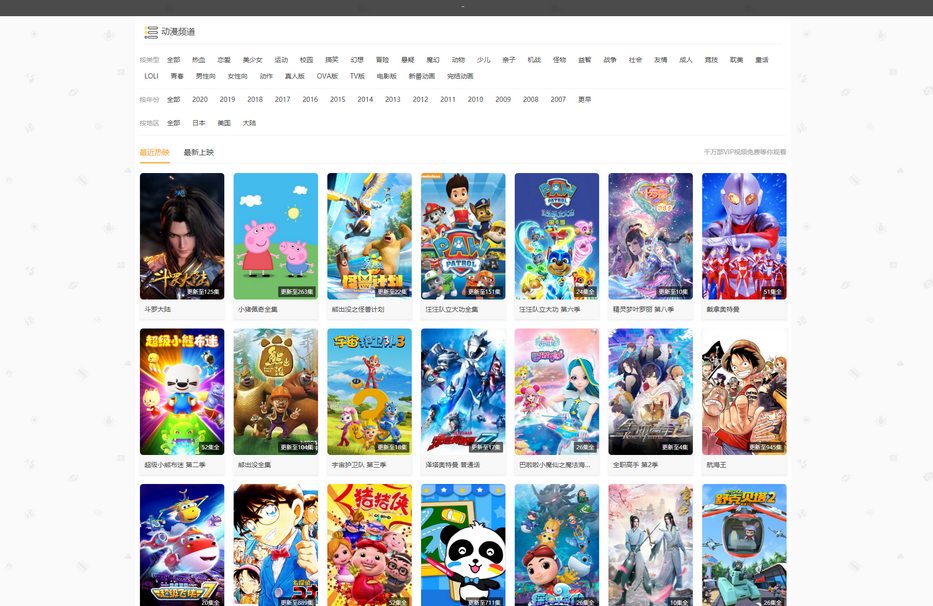Filter by 真人版 type
Image resolution: width=933 pixels, height=606 pixels.
click(x=295, y=76)
